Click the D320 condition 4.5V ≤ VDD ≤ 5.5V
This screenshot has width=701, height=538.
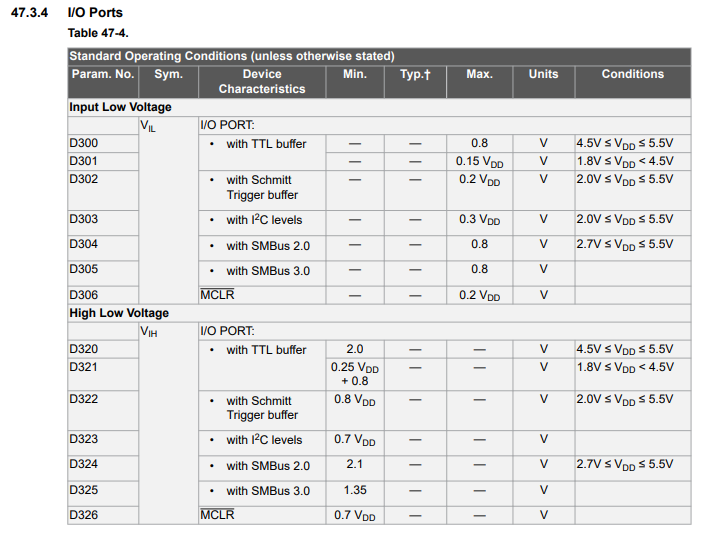coord(625,350)
